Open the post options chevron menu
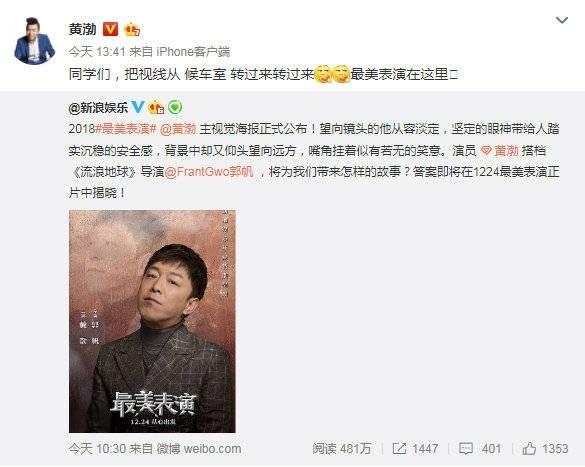The height and width of the screenshot is (467, 585). [561, 20]
